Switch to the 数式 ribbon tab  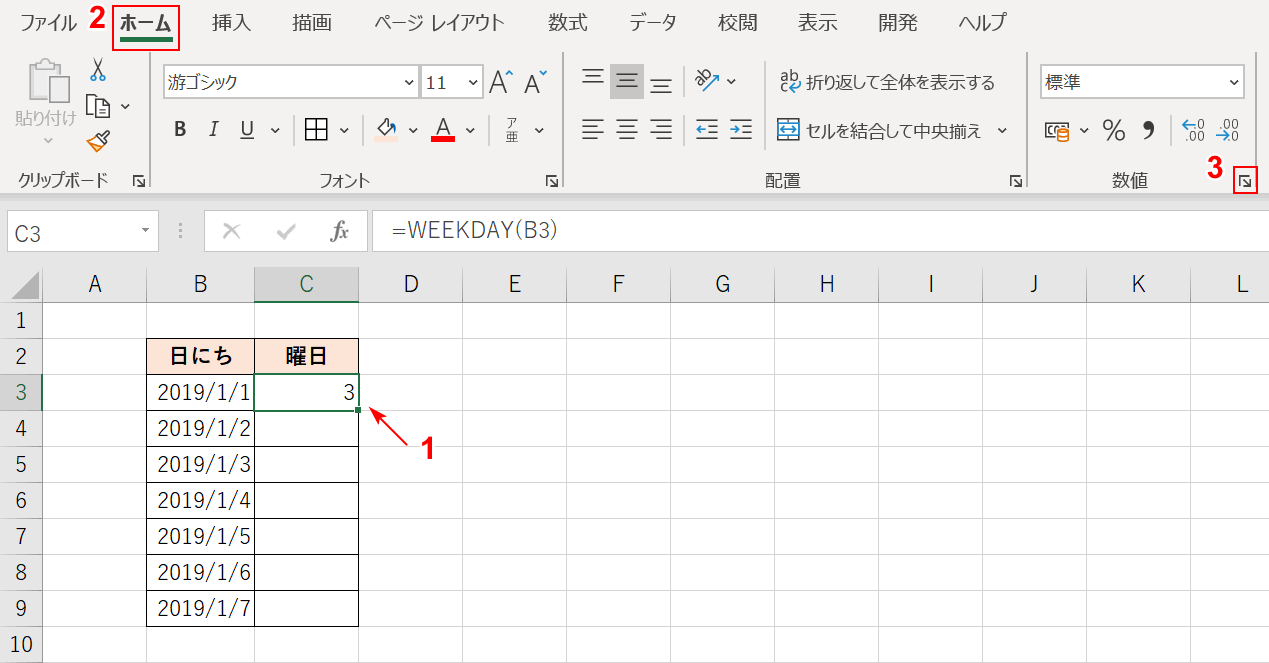click(x=567, y=22)
